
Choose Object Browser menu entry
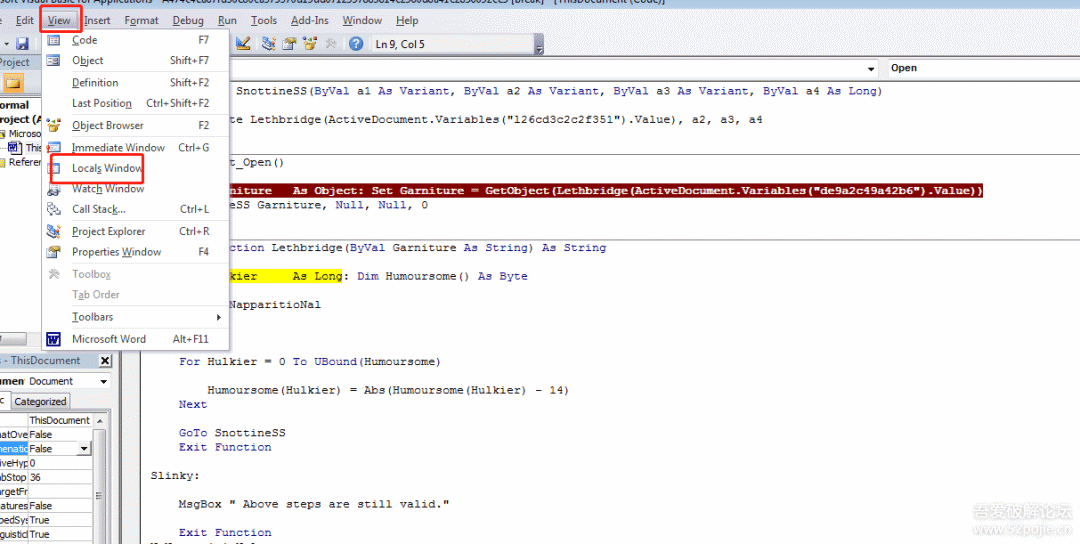point(136,125)
